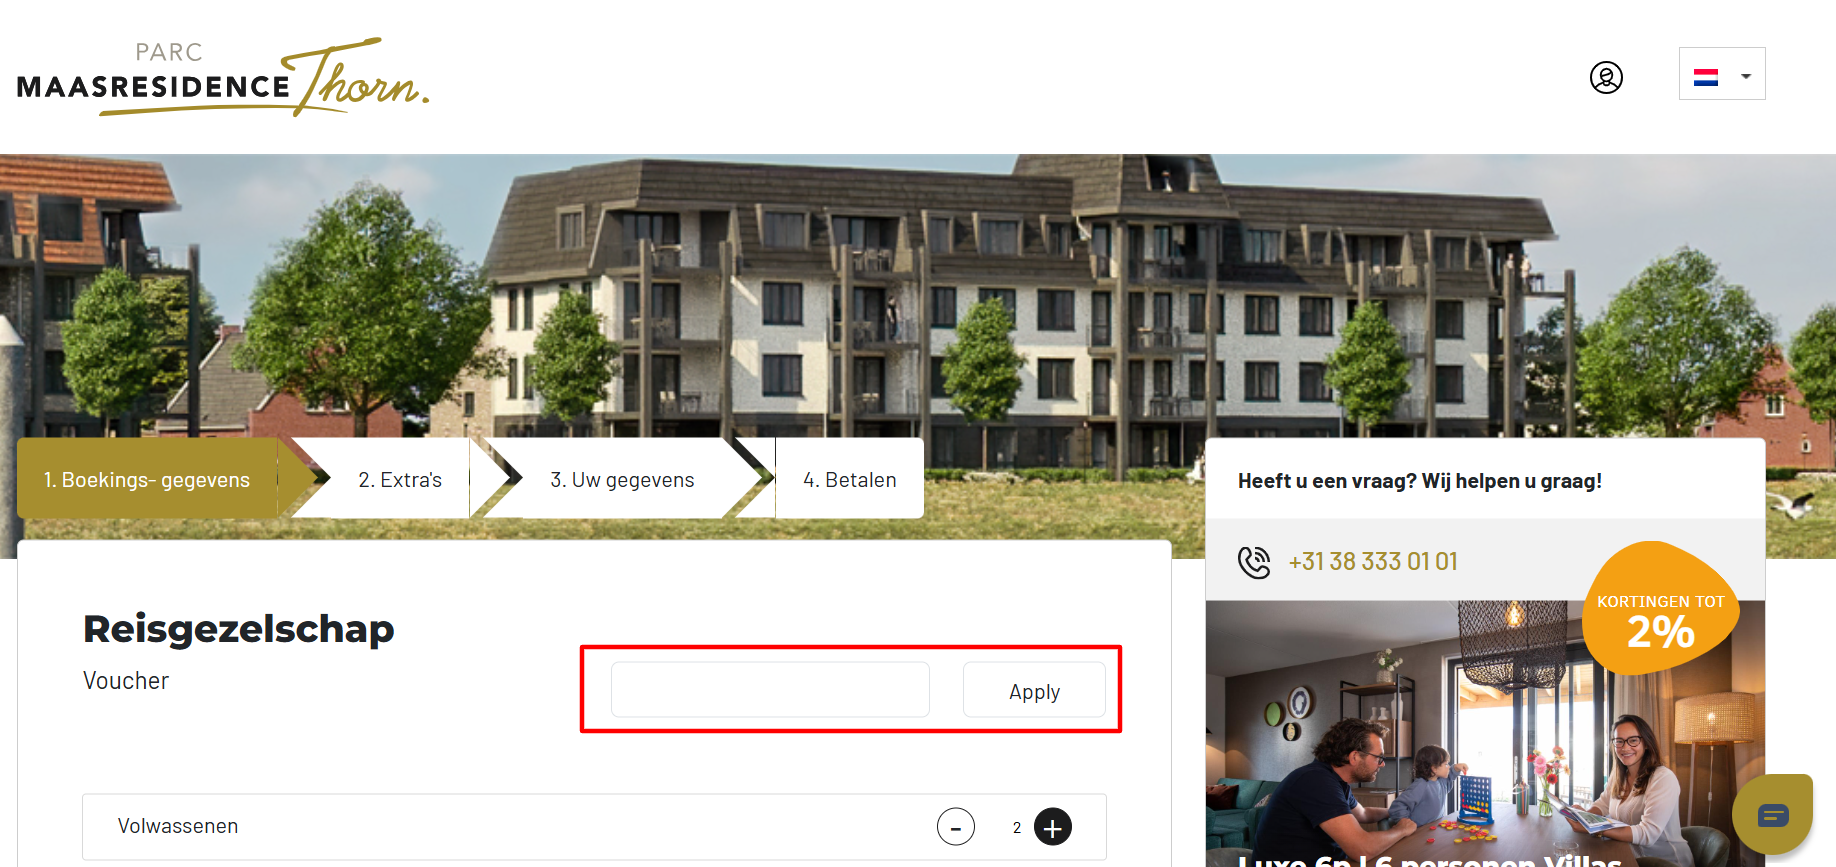Increase Volwassenen count with plus button
This screenshot has height=867, width=1836.
(x=1052, y=827)
